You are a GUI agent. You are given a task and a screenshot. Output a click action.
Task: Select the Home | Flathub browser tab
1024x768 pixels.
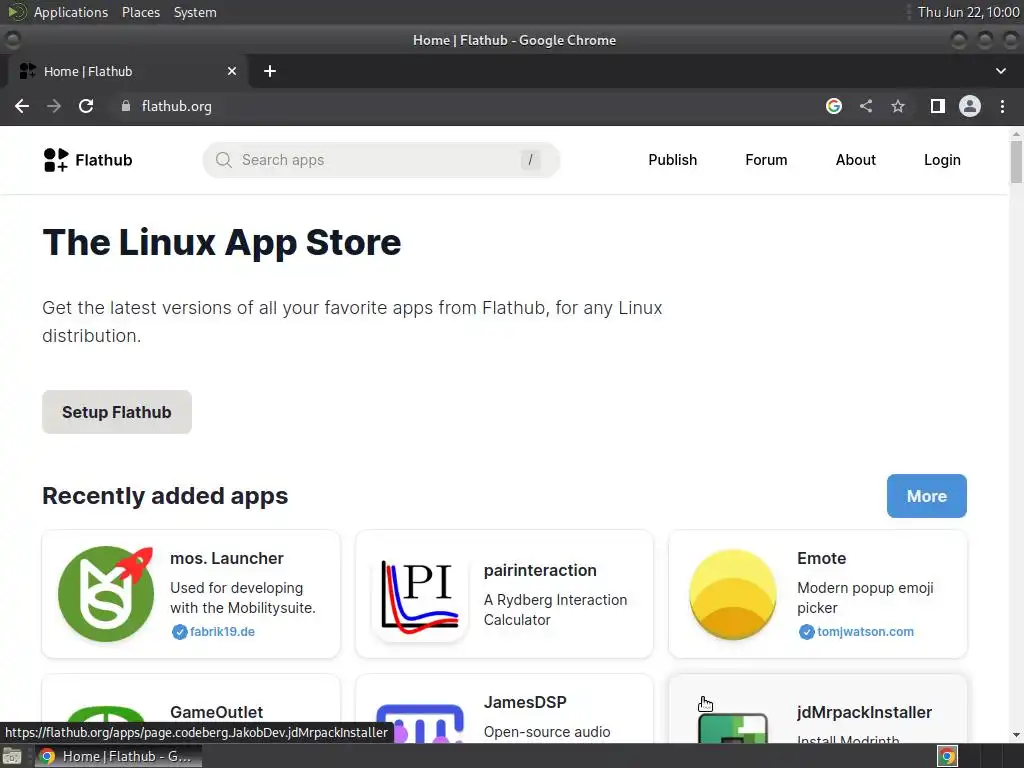click(x=127, y=71)
